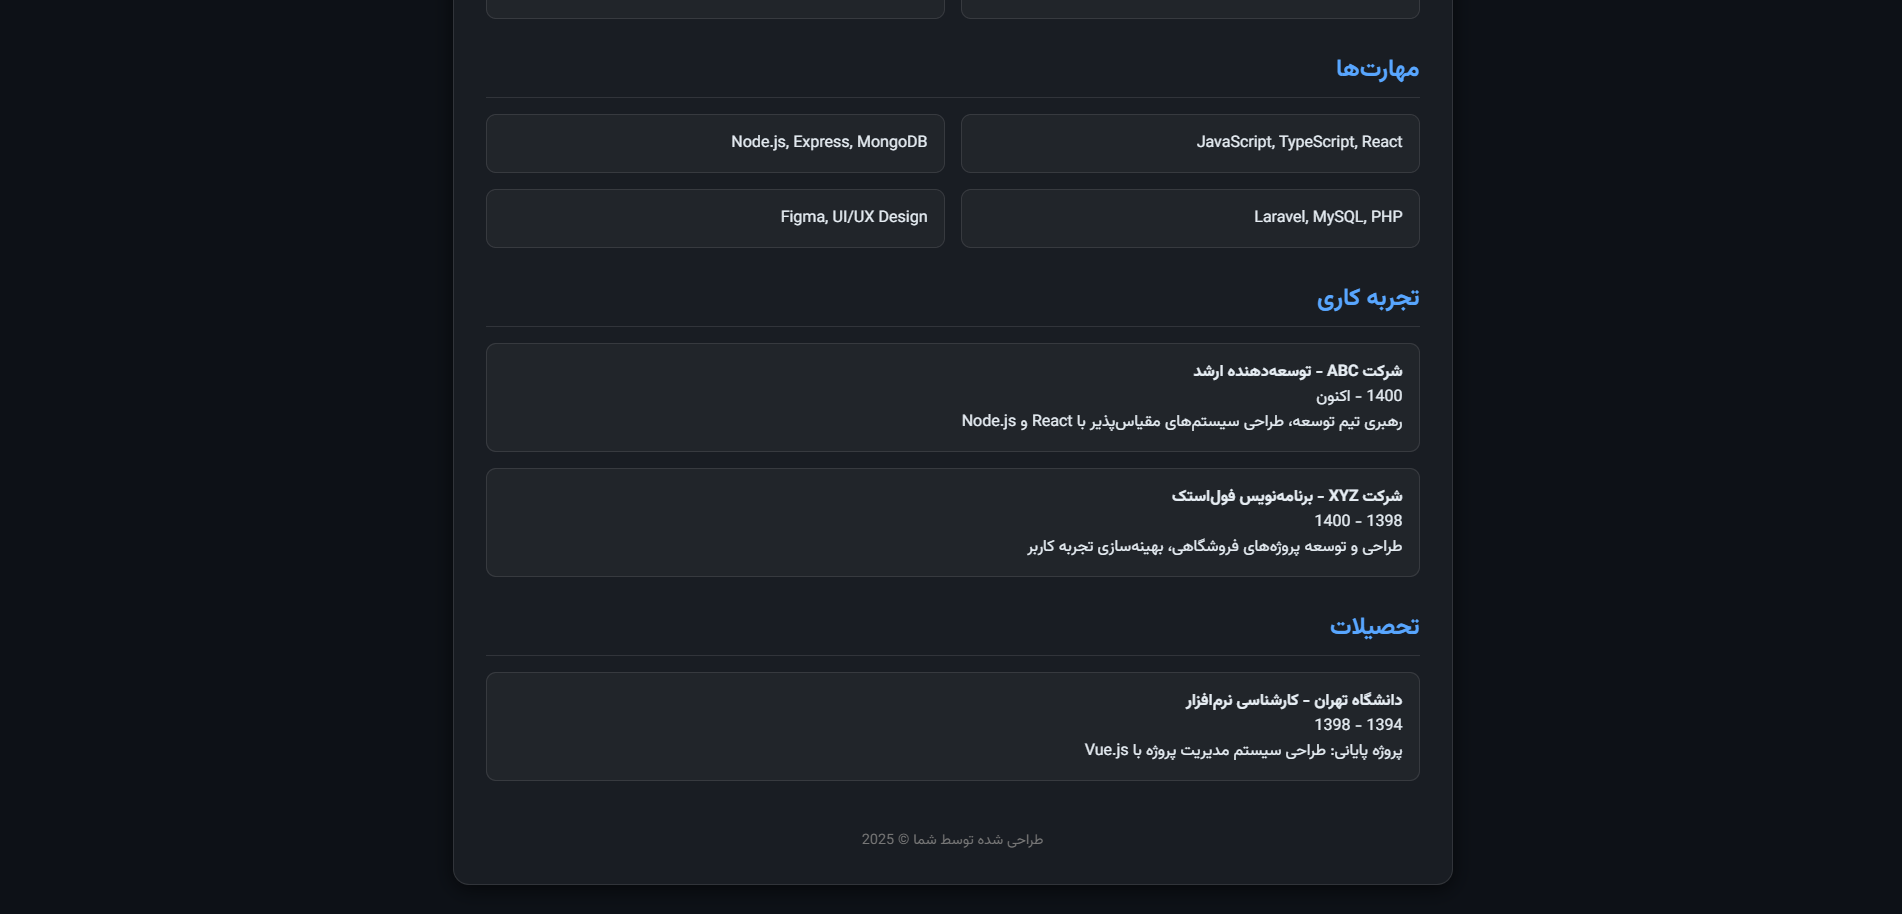Click the 1400 - اکنون date line
This screenshot has height=914, width=1902.
1359,396
